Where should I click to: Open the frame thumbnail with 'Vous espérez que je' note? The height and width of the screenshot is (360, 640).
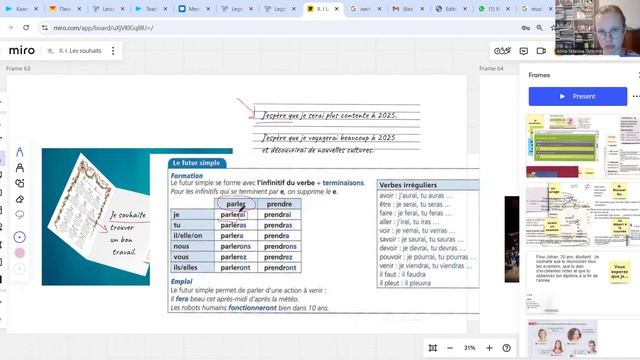(x=583, y=283)
